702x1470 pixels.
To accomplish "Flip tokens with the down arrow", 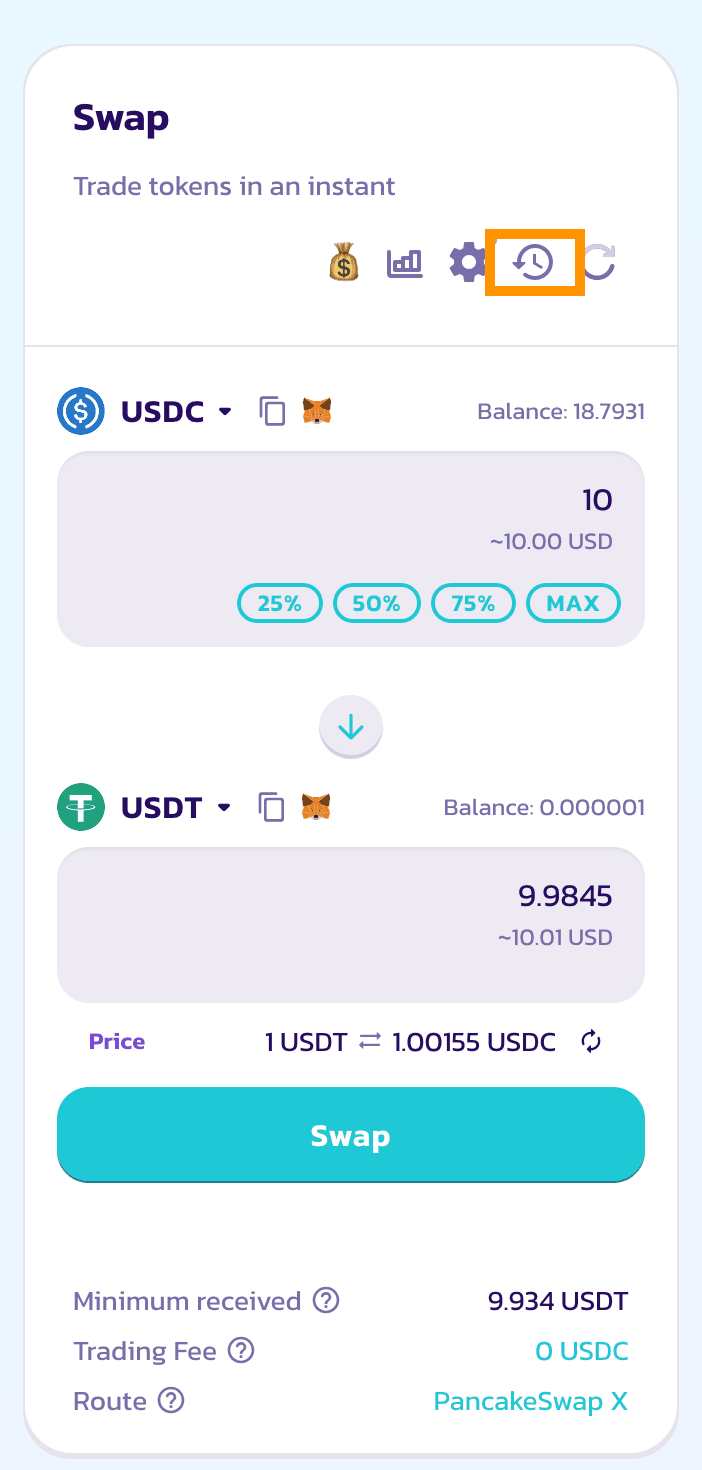I will click(351, 728).
